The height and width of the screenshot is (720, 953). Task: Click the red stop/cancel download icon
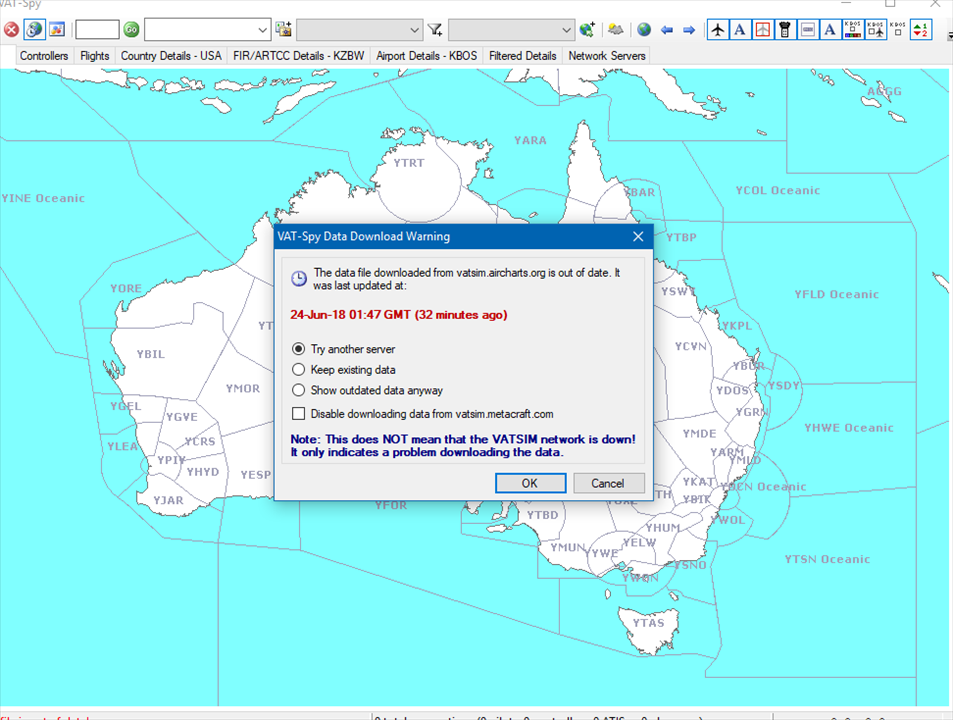click(x=11, y=29)
